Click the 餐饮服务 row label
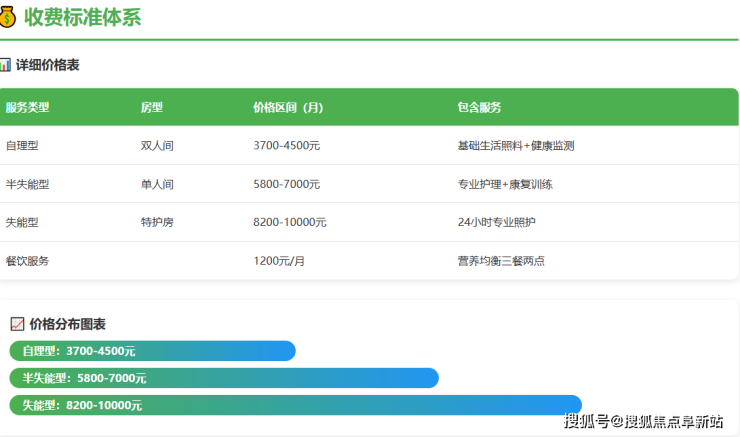The image size is (740, 437). [x=27, y=261]
